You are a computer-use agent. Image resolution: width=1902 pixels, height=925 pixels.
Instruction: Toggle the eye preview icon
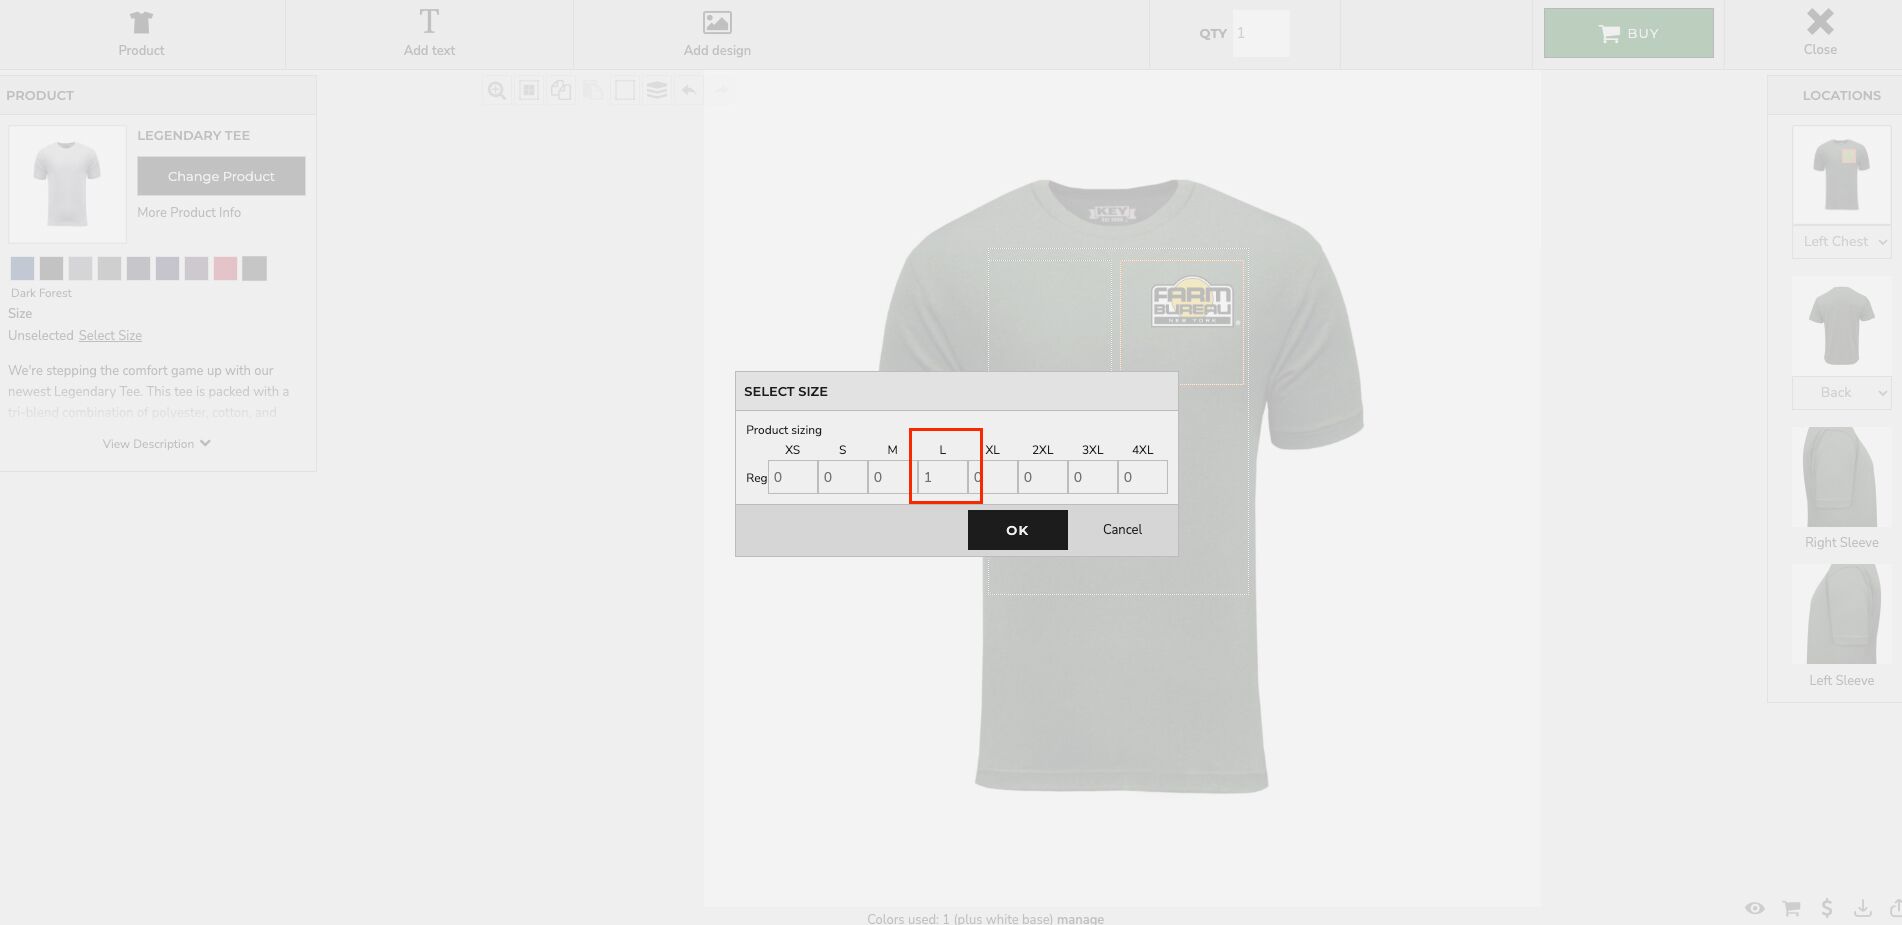tap(1755, 908)
